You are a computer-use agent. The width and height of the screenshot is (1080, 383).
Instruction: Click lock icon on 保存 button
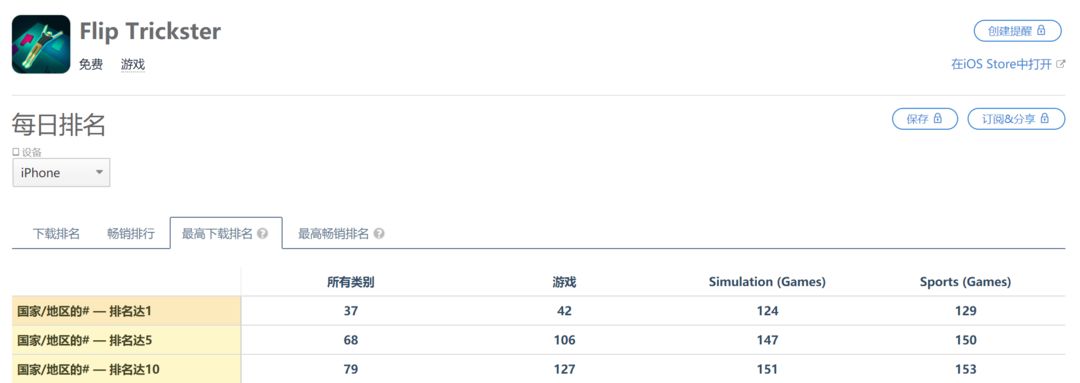click(937, 118)
